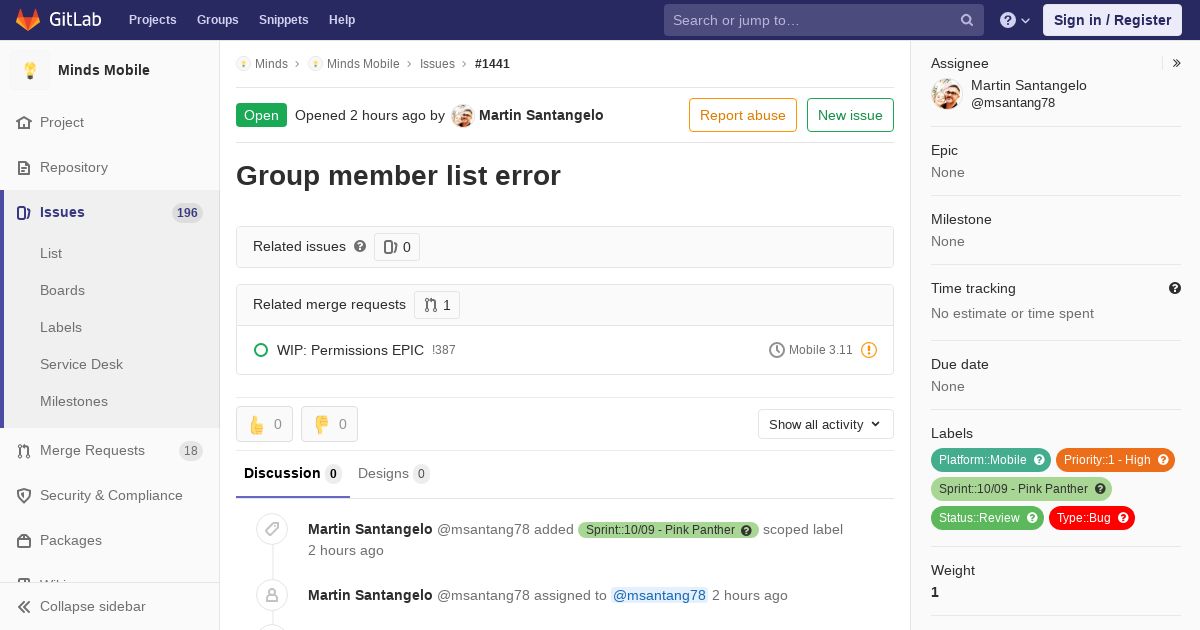Click the Issues count badge 196

[187, 212]
